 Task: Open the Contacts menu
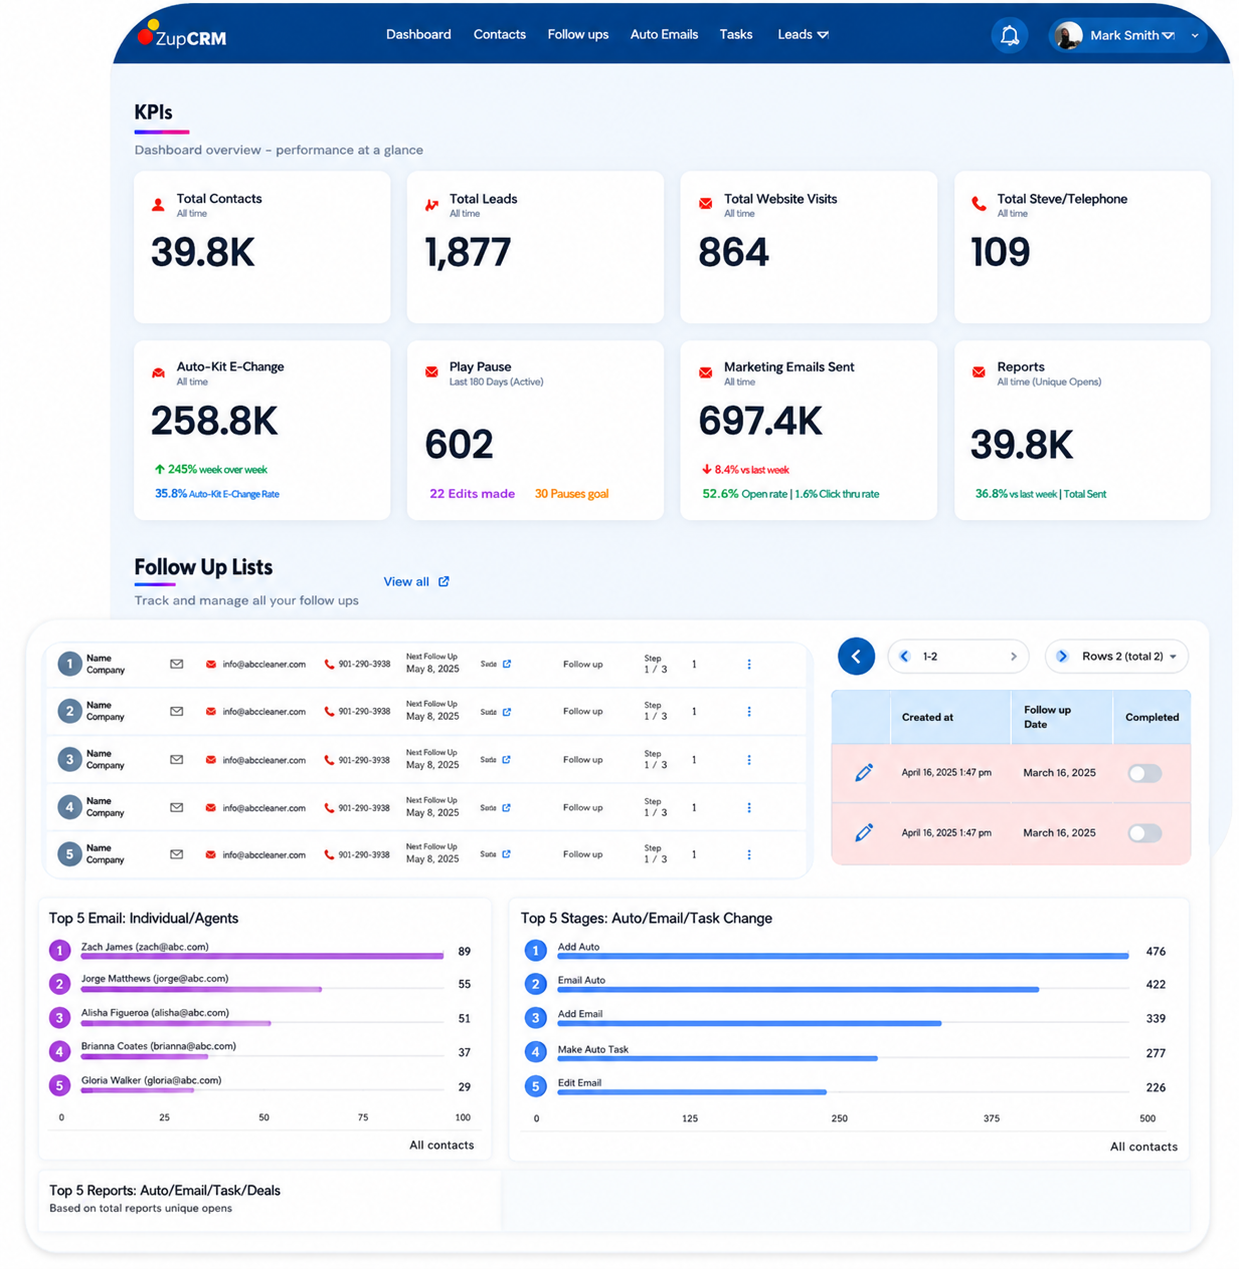(x=499, y=34)
